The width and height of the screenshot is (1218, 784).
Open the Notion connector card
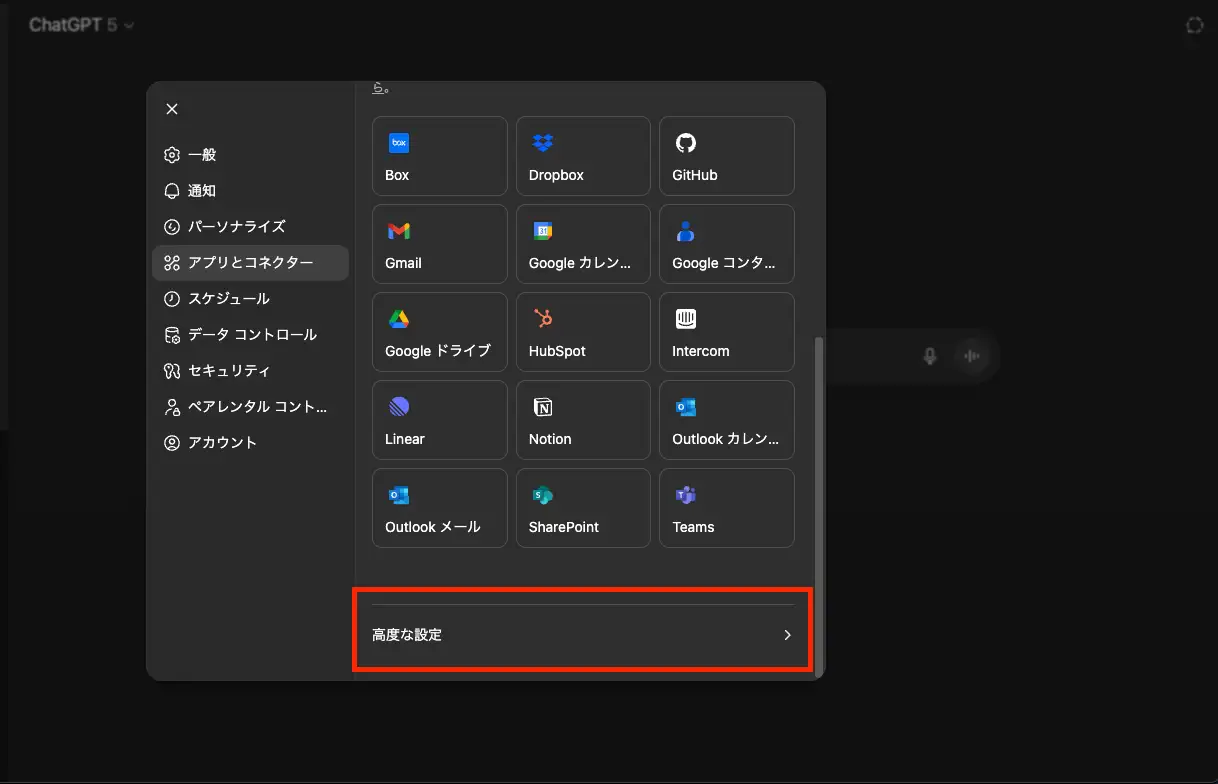583,420
